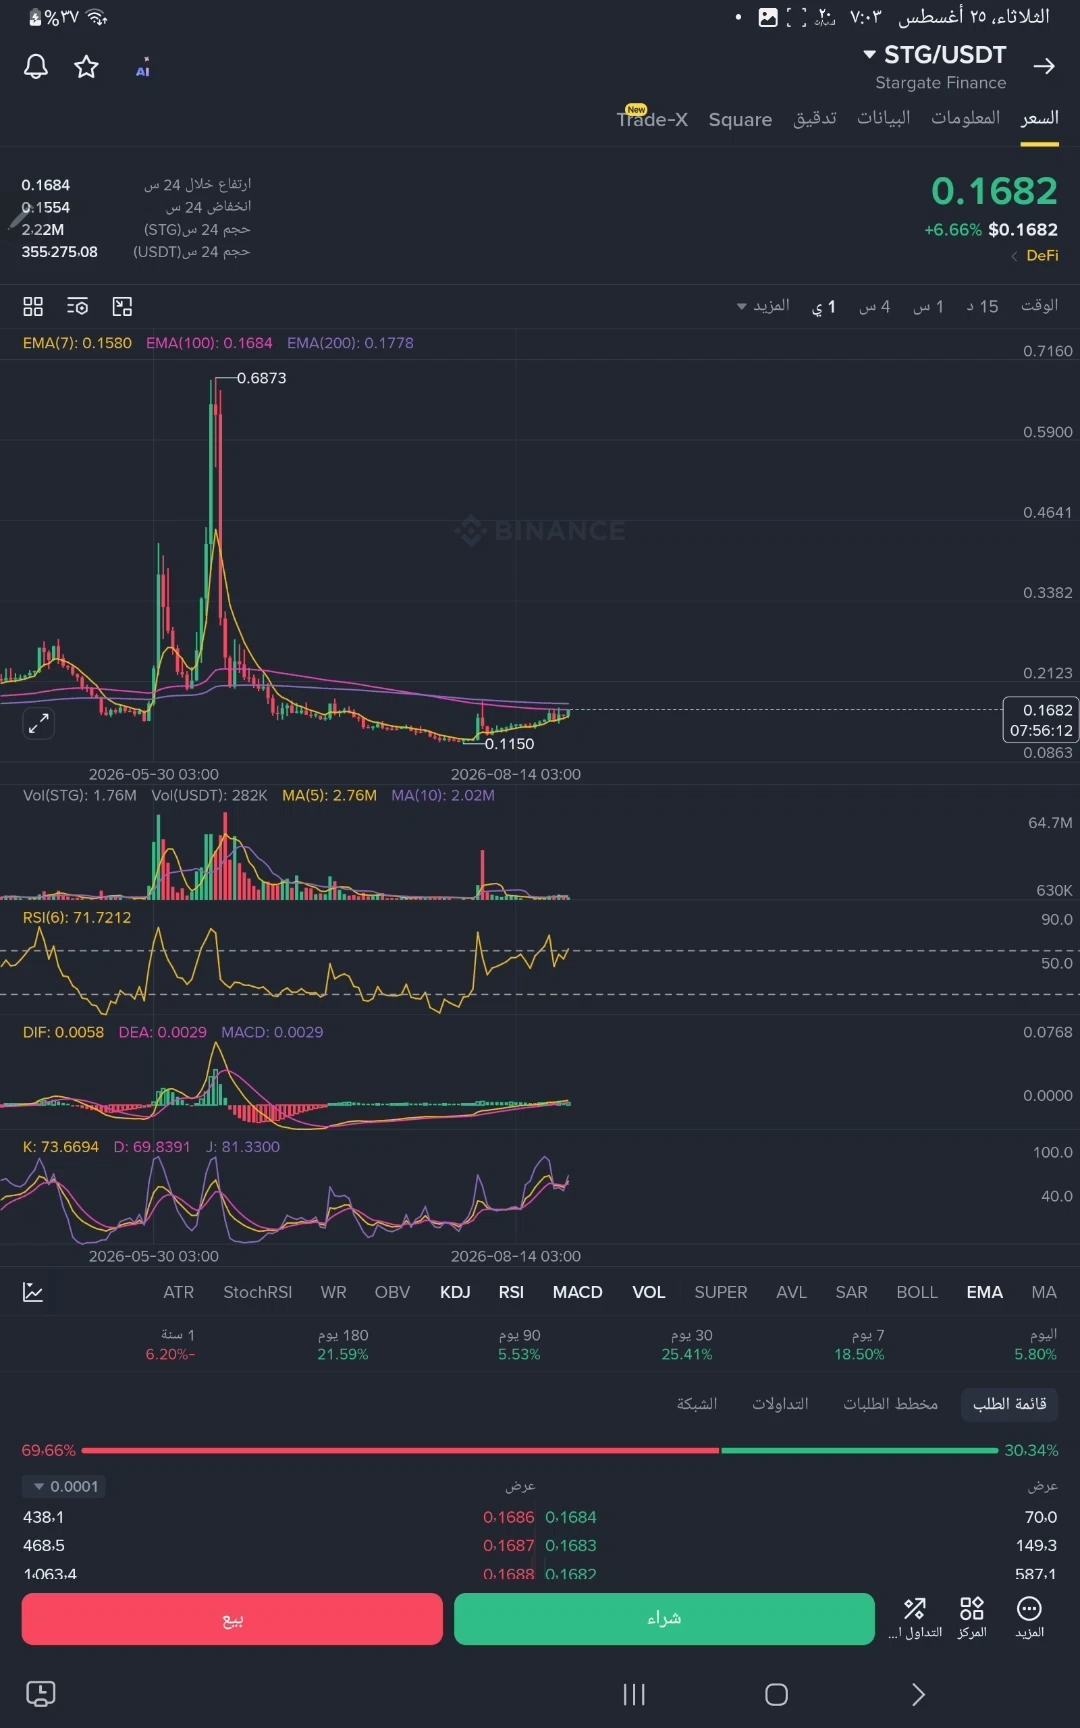Toggle the MACD indicator

(578, 1292)
